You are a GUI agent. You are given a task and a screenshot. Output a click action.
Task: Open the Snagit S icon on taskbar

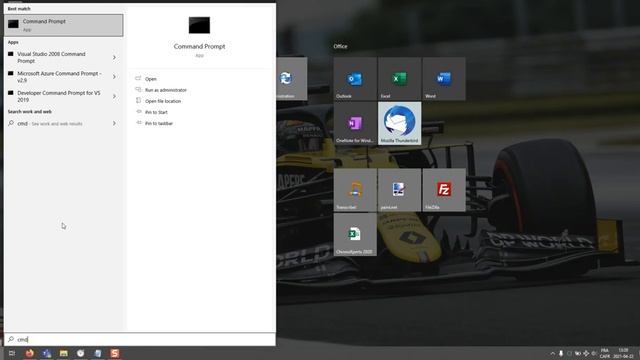coord(115,353)
